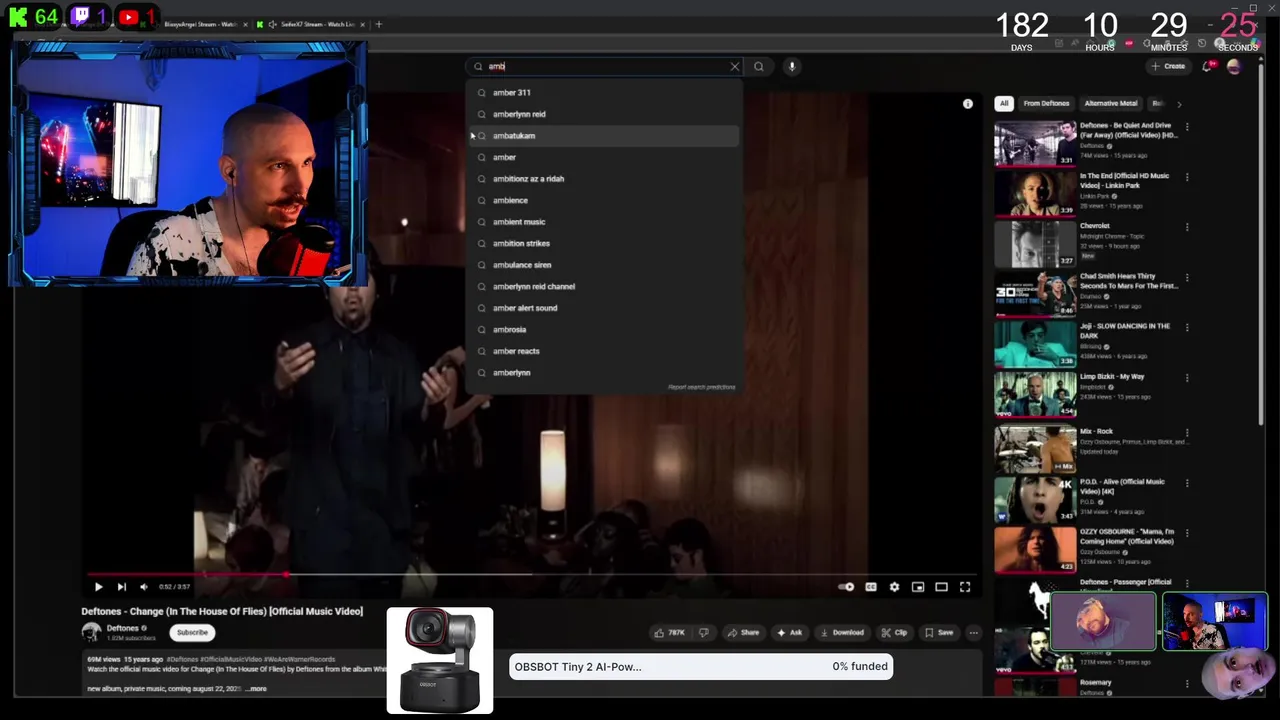This screenshot has height=720, width=1280.
Task: Open options for Be Quiet And Drive video
Action: [x=1187, y=127]
